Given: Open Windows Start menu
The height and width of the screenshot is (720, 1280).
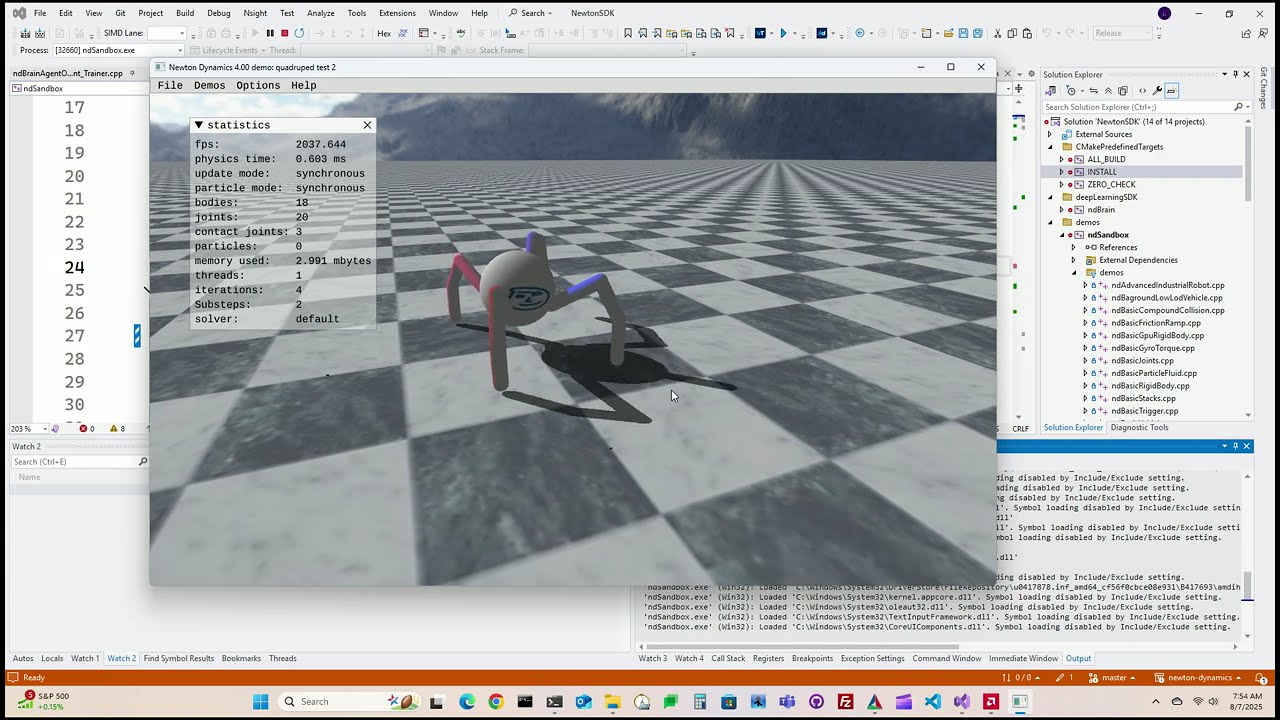Looking at the screenshot, I should tap(260, 701).
